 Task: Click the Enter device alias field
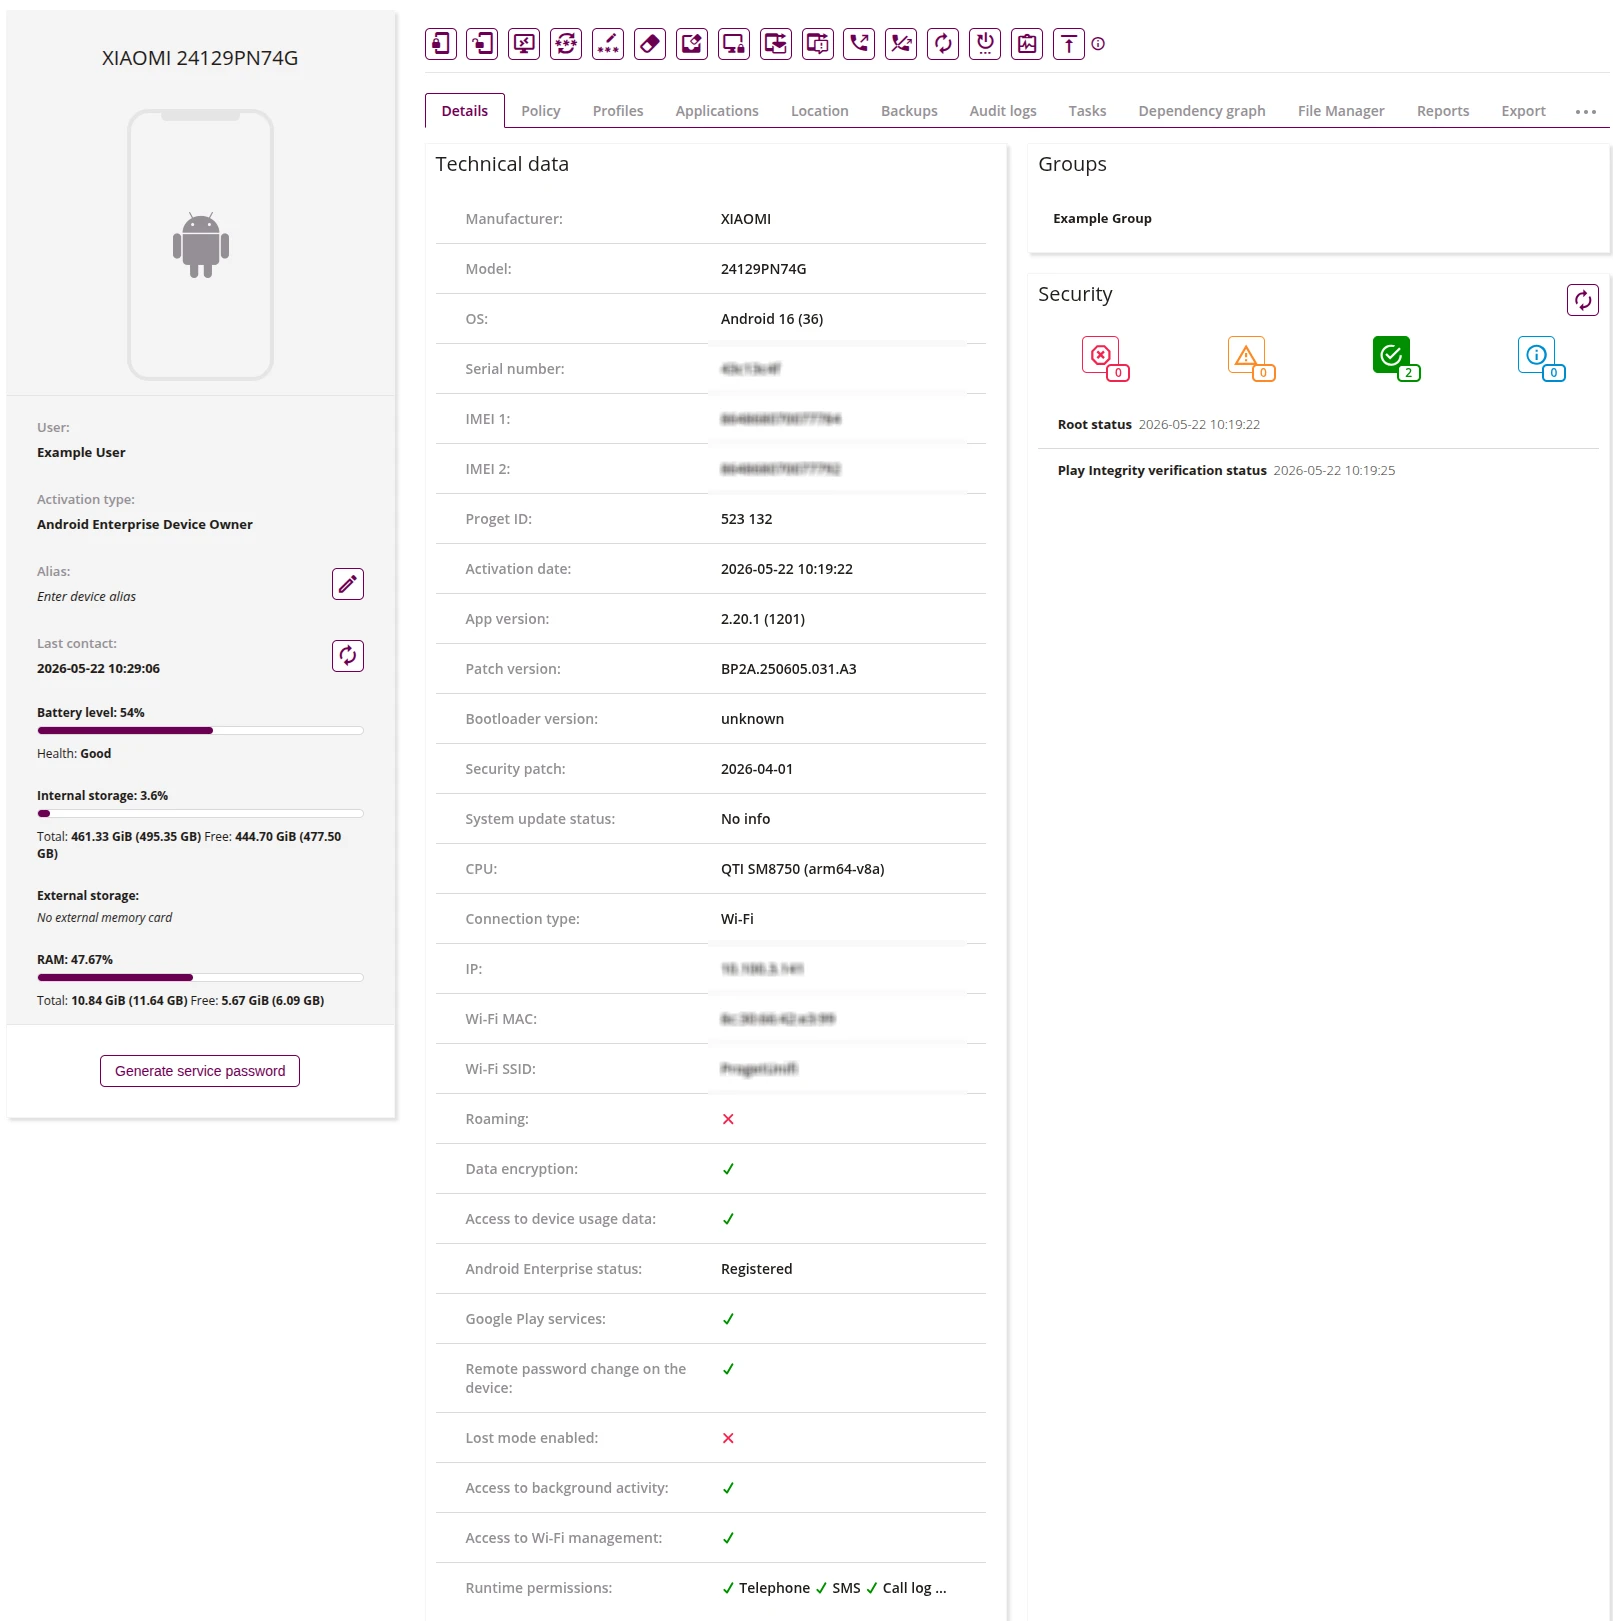[87, 597]
